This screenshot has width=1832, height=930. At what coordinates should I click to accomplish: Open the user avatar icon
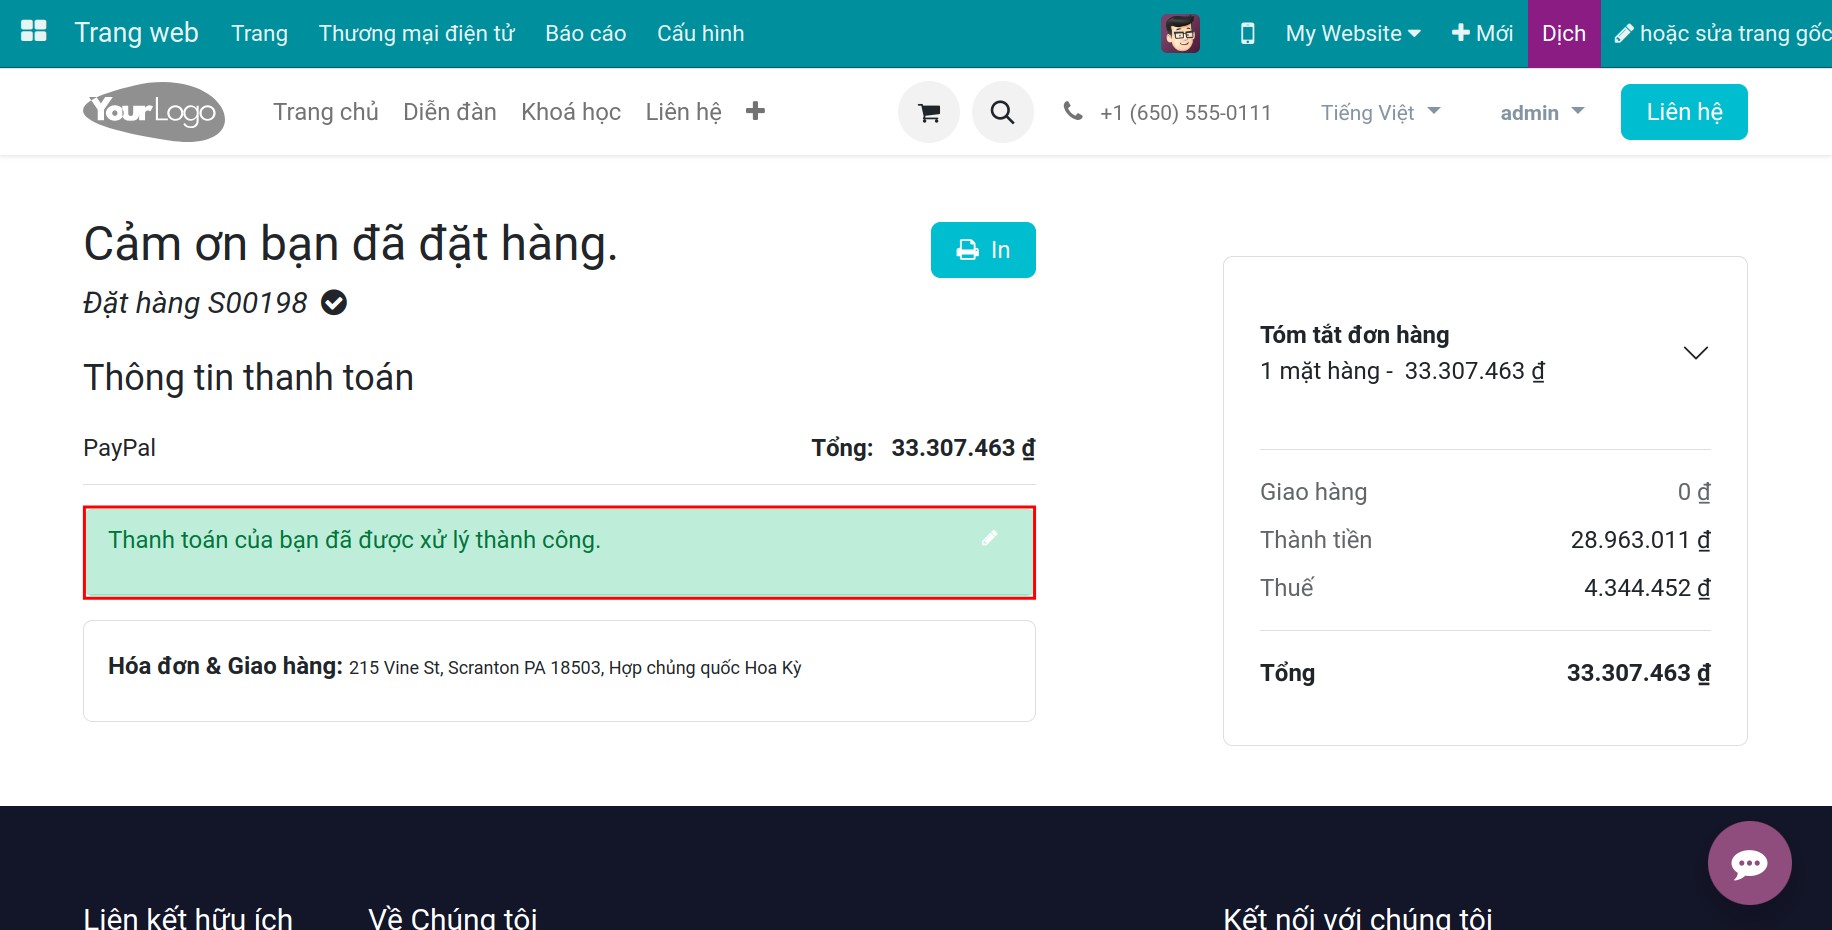(1180, 34)
